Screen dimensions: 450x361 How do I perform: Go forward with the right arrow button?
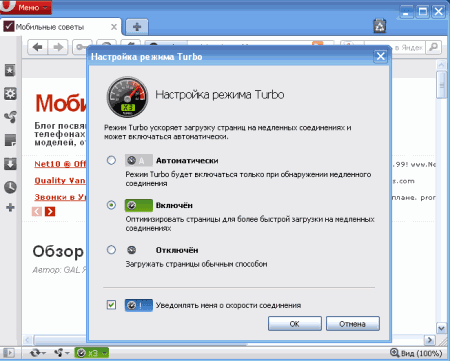(x=58, y=47)
